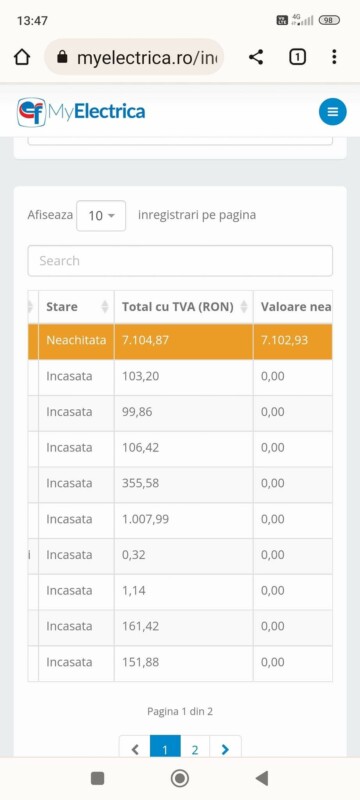The image size is (360, 800).
Task: Select the row with total 1.007,99
Action: point(180,520)
